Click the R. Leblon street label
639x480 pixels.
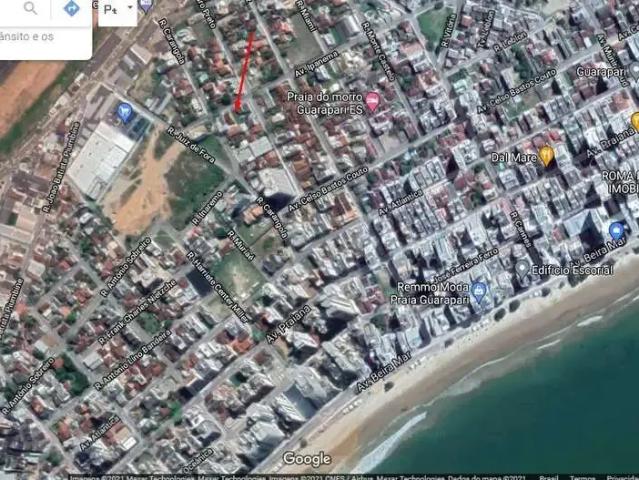[510, 42]
